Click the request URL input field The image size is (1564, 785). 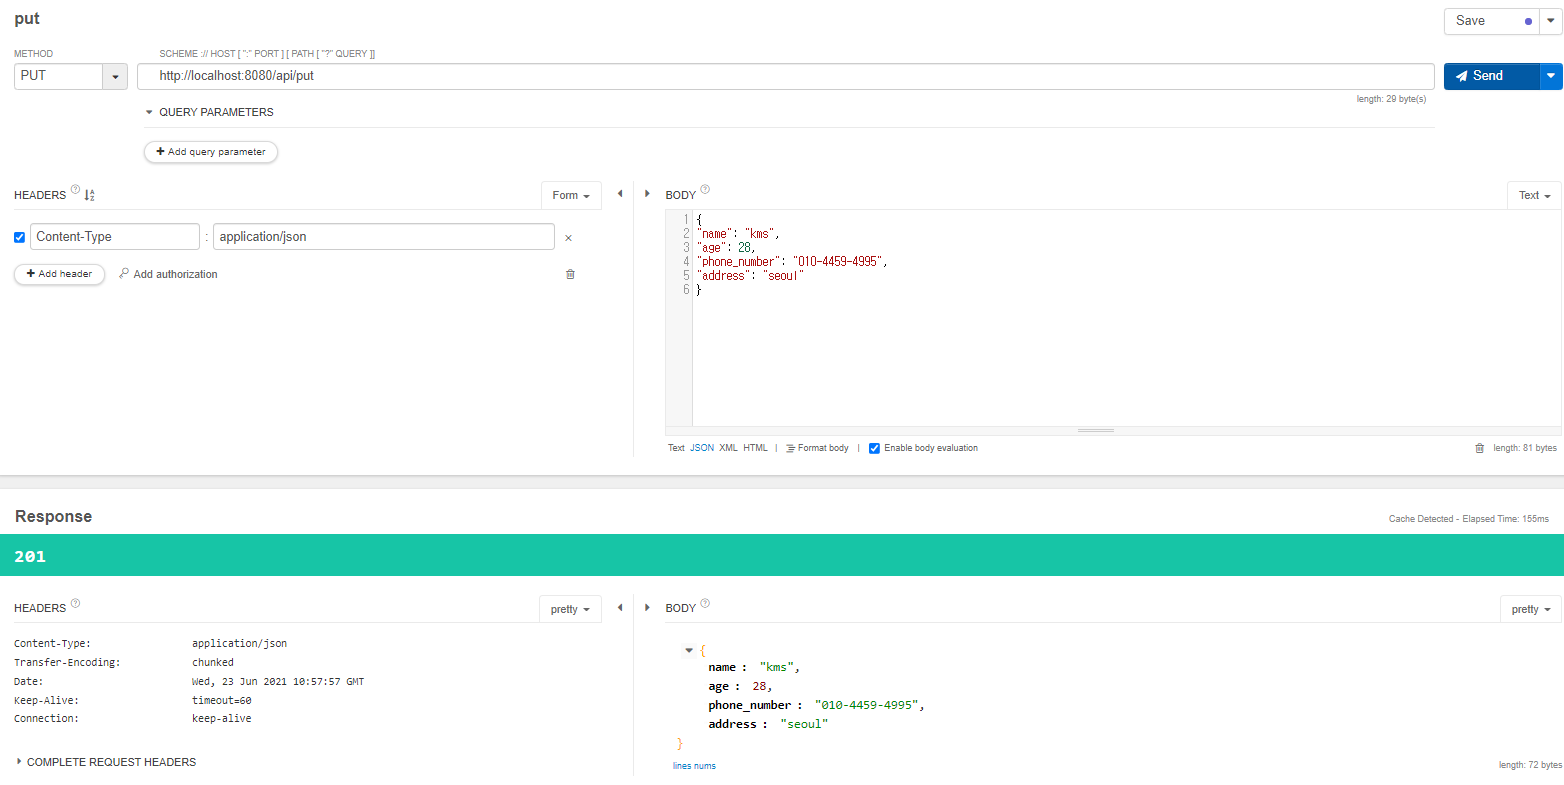pos(785,76)
